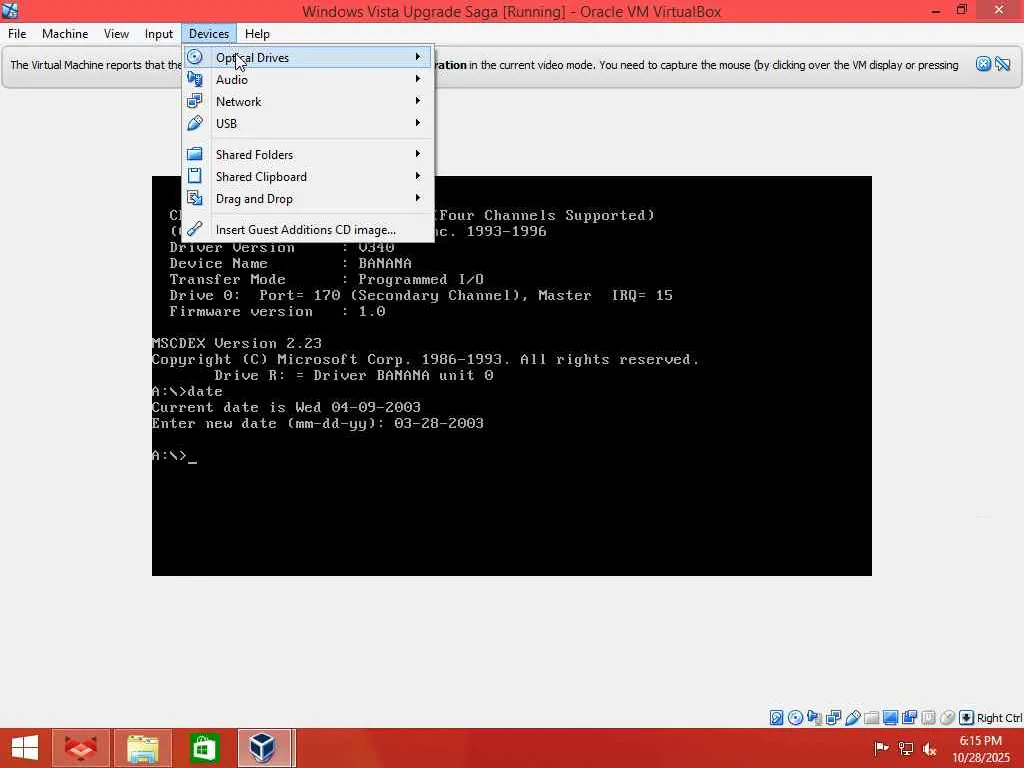1024x768 pixels.
Task: Click the speaker icon beside Audio
Action: click(x=195, y=79)
